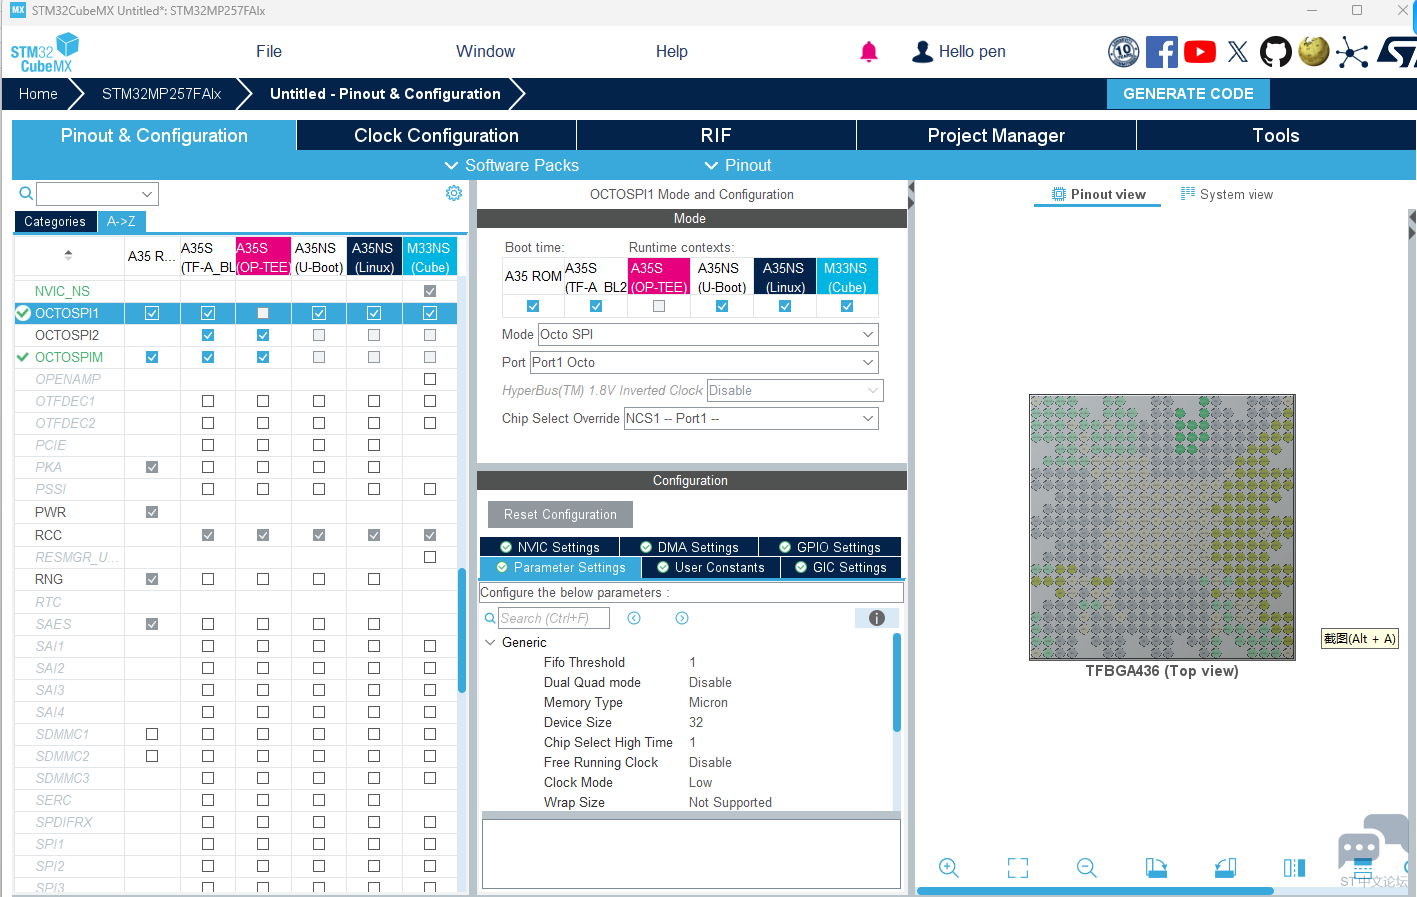Open the X (Twitter) icon
The width and height of the screenshot is (1417, 897).
click(x=1238, y=52)
